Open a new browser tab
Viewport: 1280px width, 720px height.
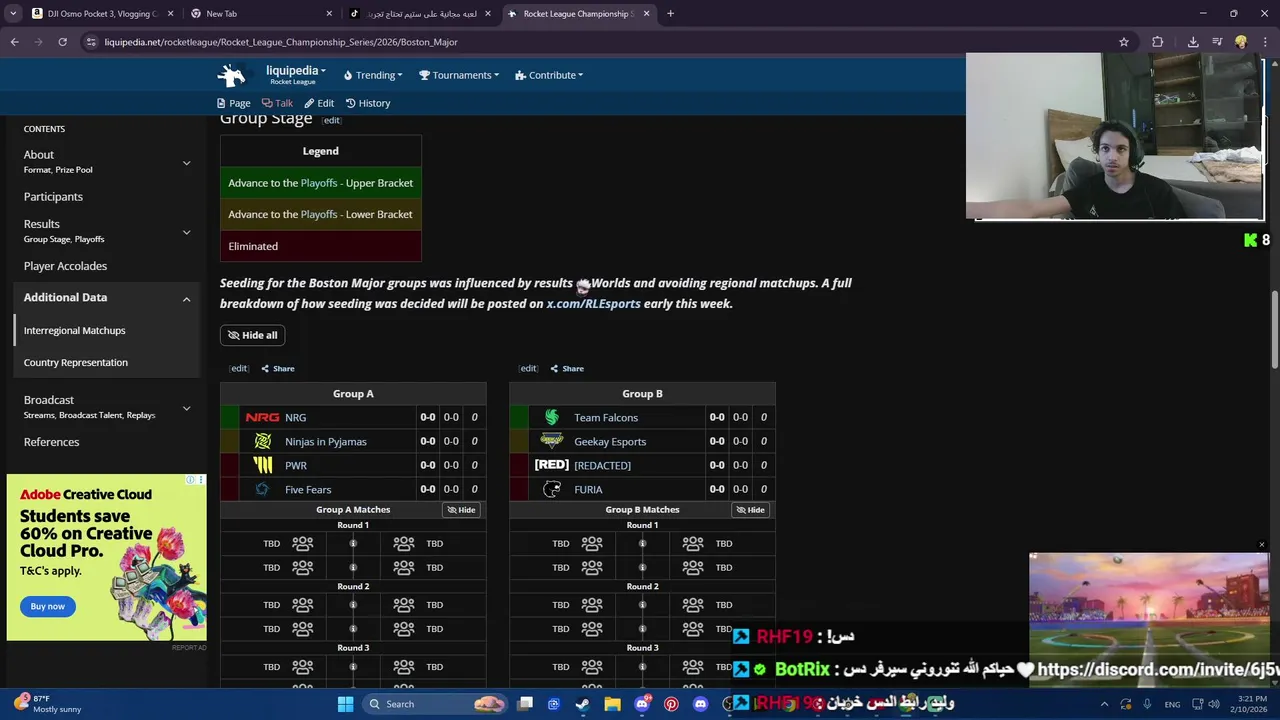670,14
